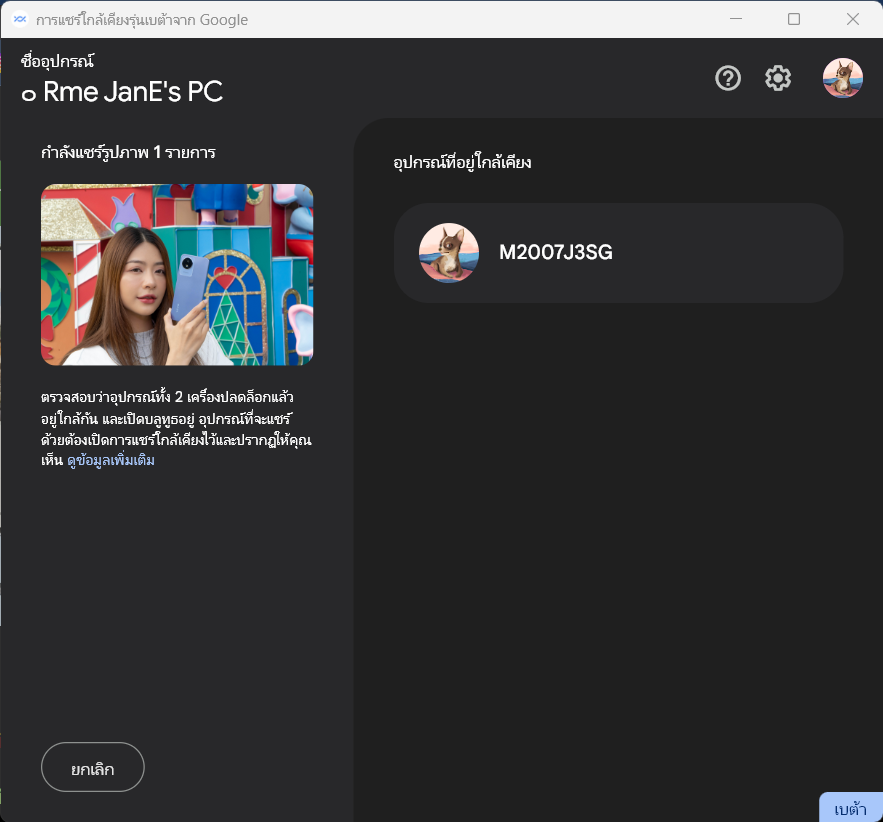The width and height of the screenshot is (883, 822).
Task: Open the ดูข้อมูลเพิ่มเติม learn more link
Action: click(111, 461)
